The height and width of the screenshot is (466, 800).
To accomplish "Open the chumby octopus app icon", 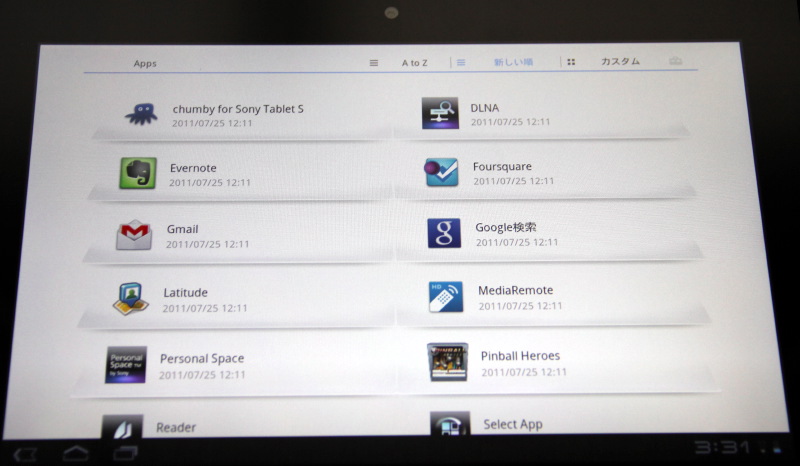I will click(x=141, y=114).
